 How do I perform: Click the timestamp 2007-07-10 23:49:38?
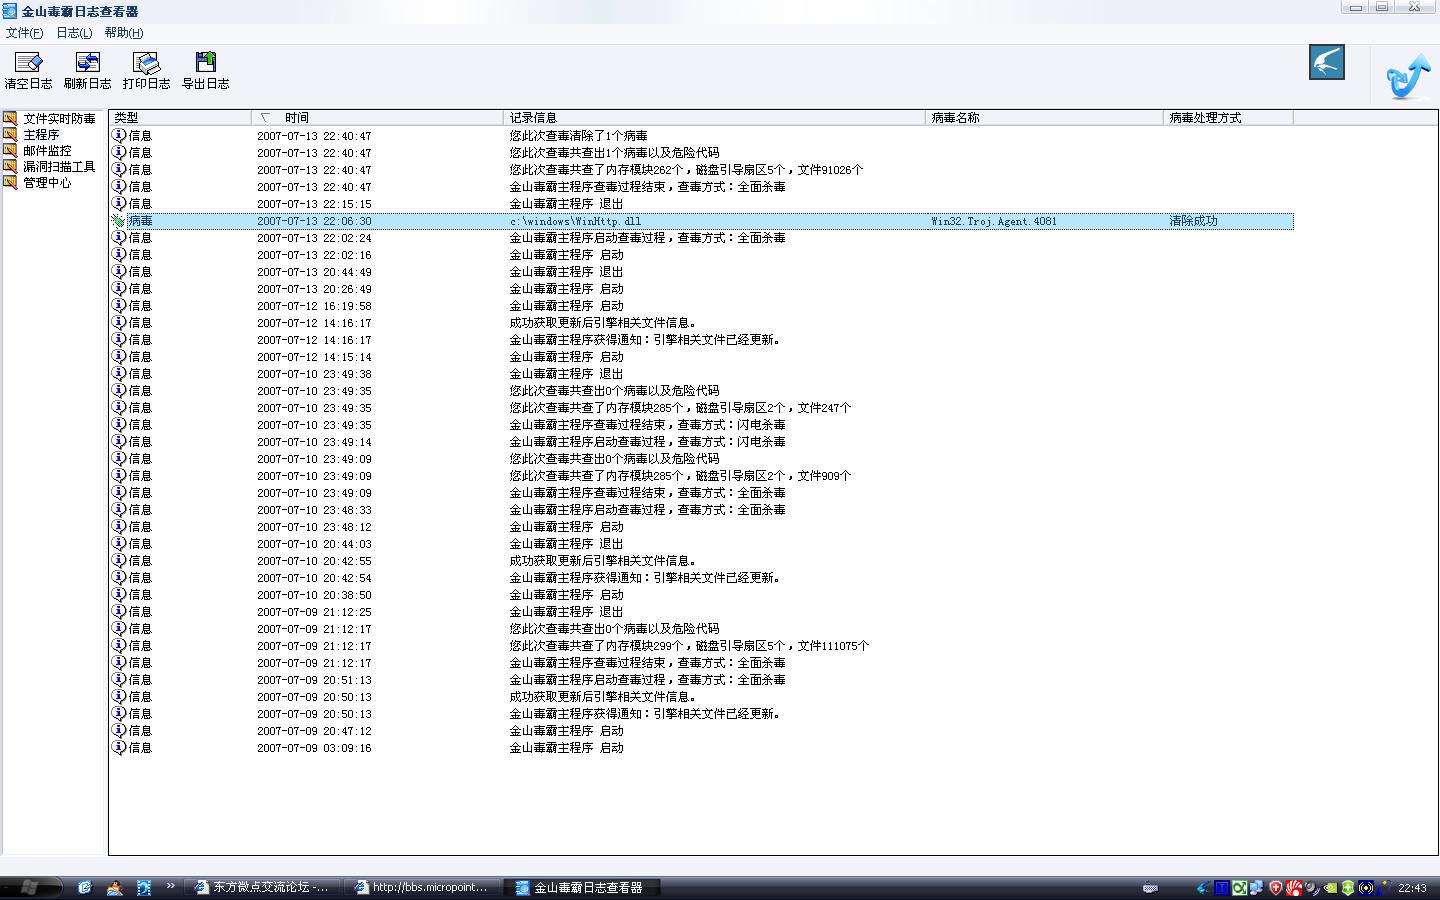pyautogui.click(x=314, y=374)
